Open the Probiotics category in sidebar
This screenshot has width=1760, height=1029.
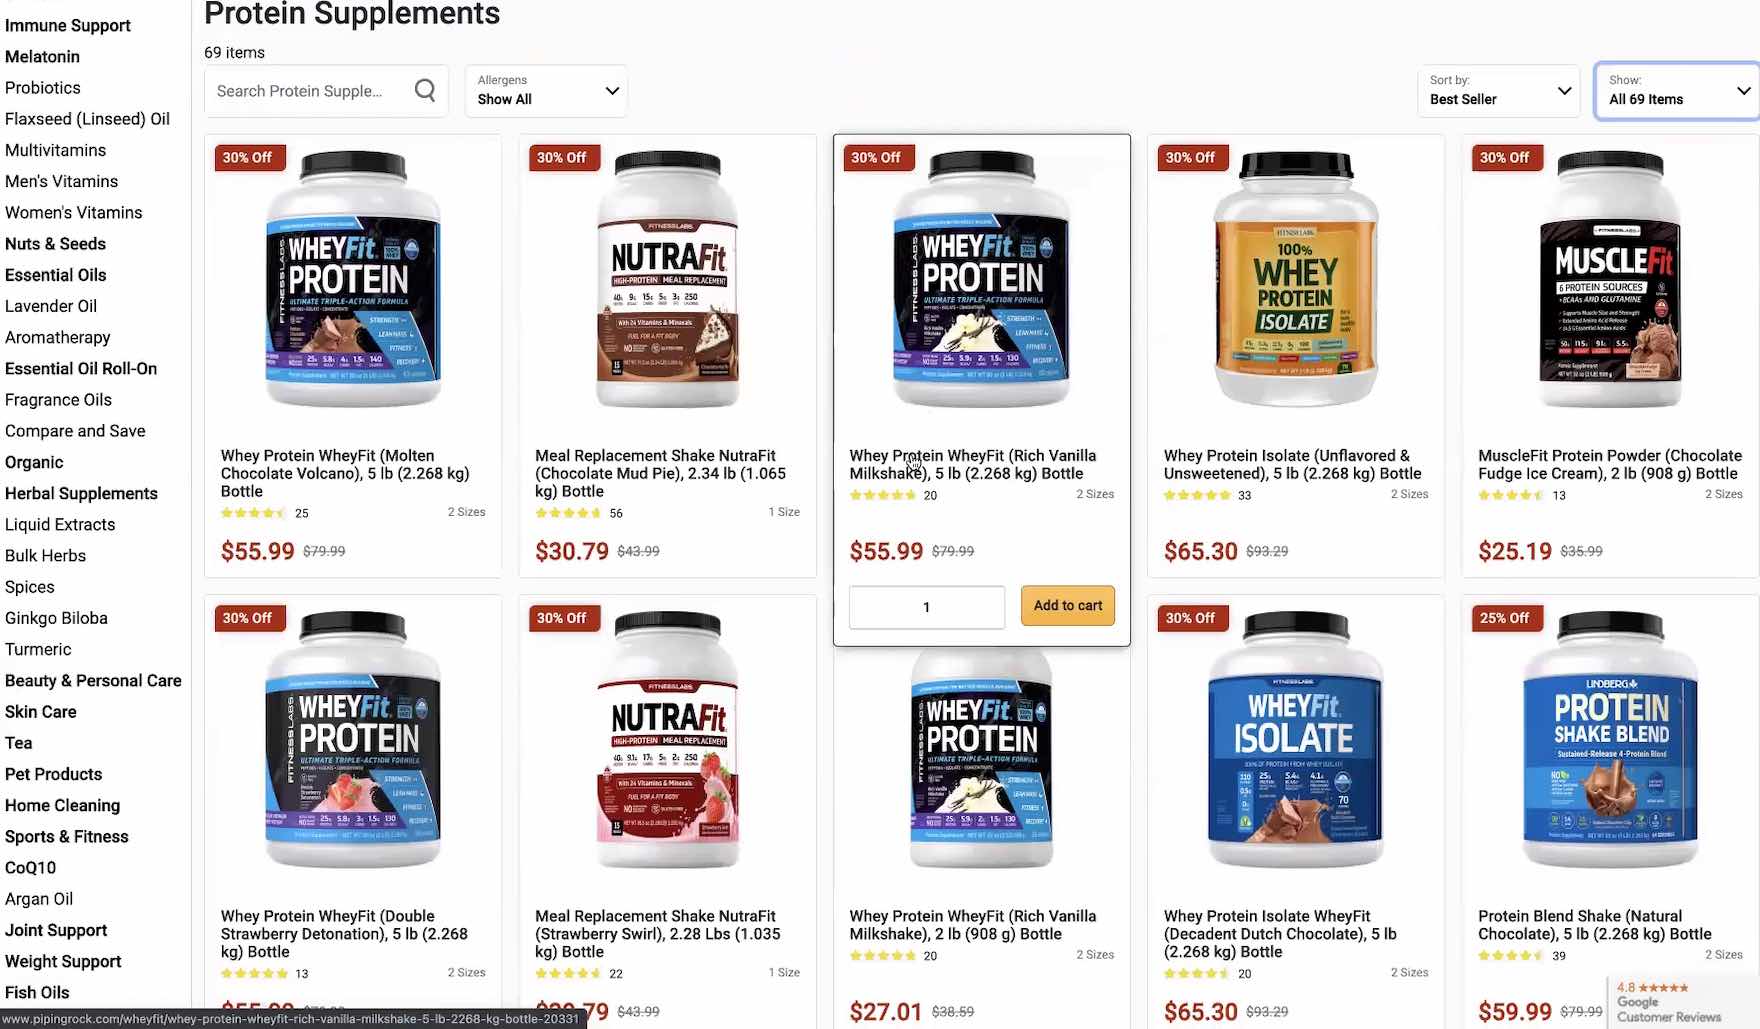click(43, 88)
